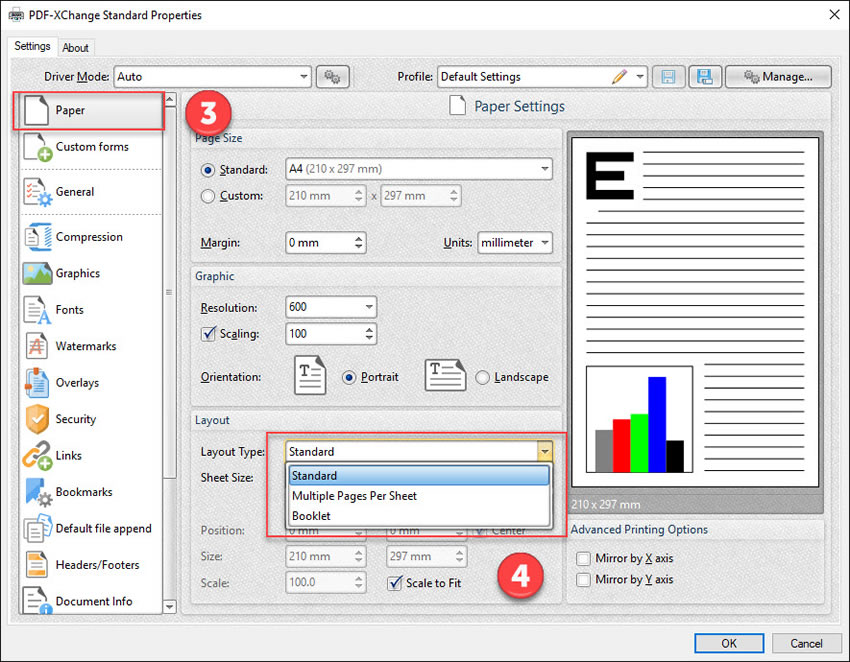Click the custom width 210 mm stepper
The height and width of the screenshot is (662, 850).
pos(358,196)
